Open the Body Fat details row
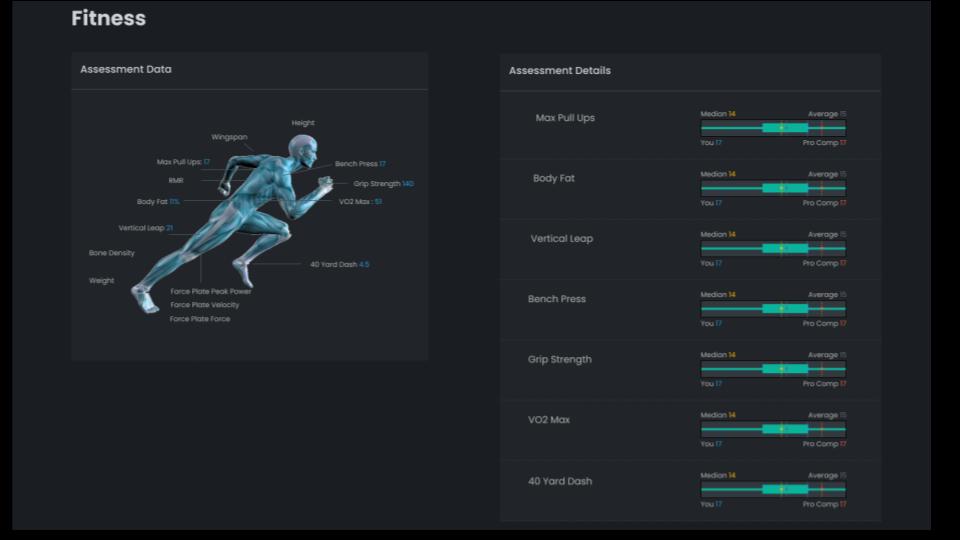 click(x=554, y=178)
